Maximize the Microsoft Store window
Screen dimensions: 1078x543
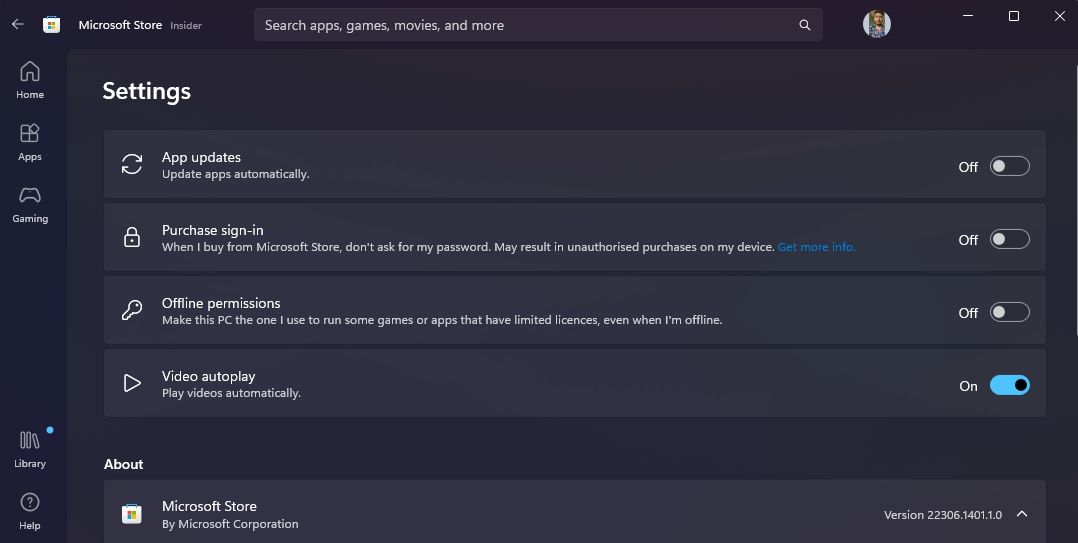tap(1014, 16)
